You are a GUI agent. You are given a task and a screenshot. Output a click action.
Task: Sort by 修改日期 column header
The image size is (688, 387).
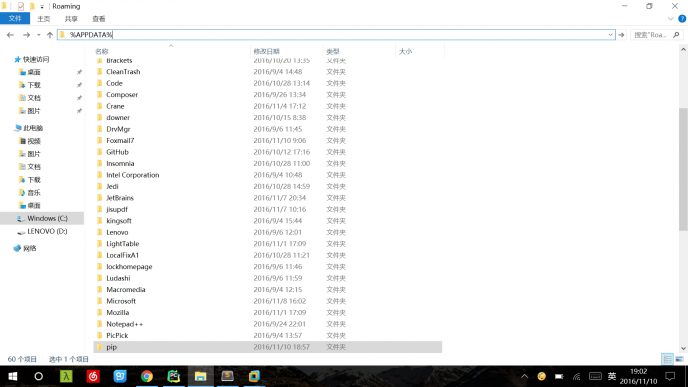(267, 51)
